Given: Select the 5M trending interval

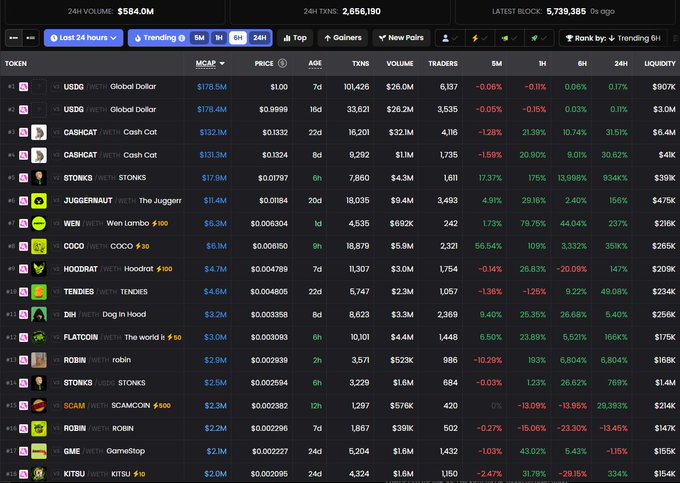Looking at the screenshot, I should (199, 38).
